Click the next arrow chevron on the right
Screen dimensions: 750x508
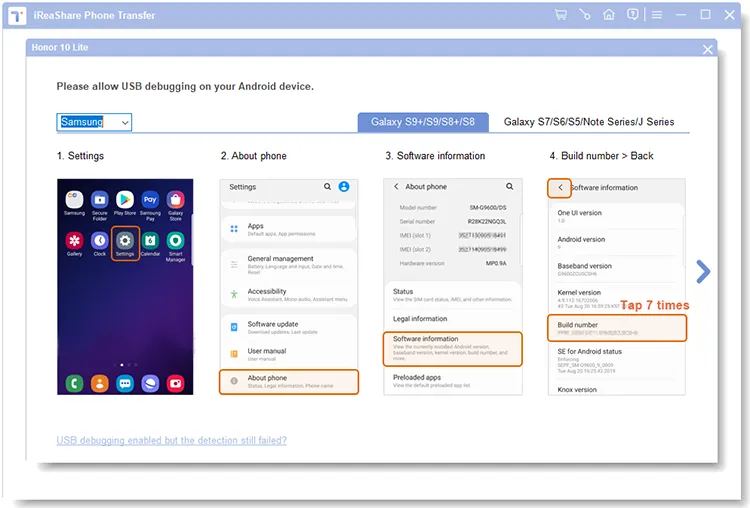tap(703, 272)
